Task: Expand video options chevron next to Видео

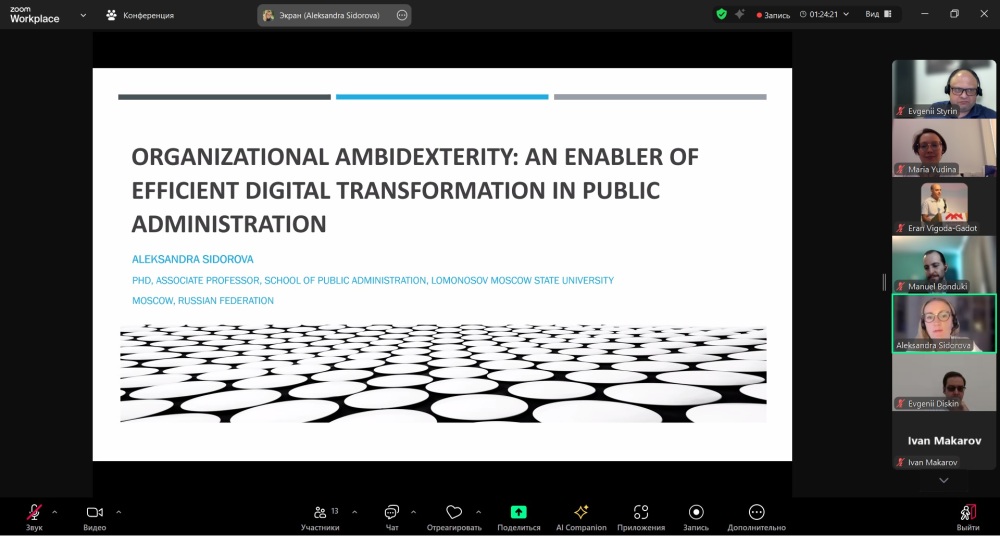Action: click(x=119, y=512)
